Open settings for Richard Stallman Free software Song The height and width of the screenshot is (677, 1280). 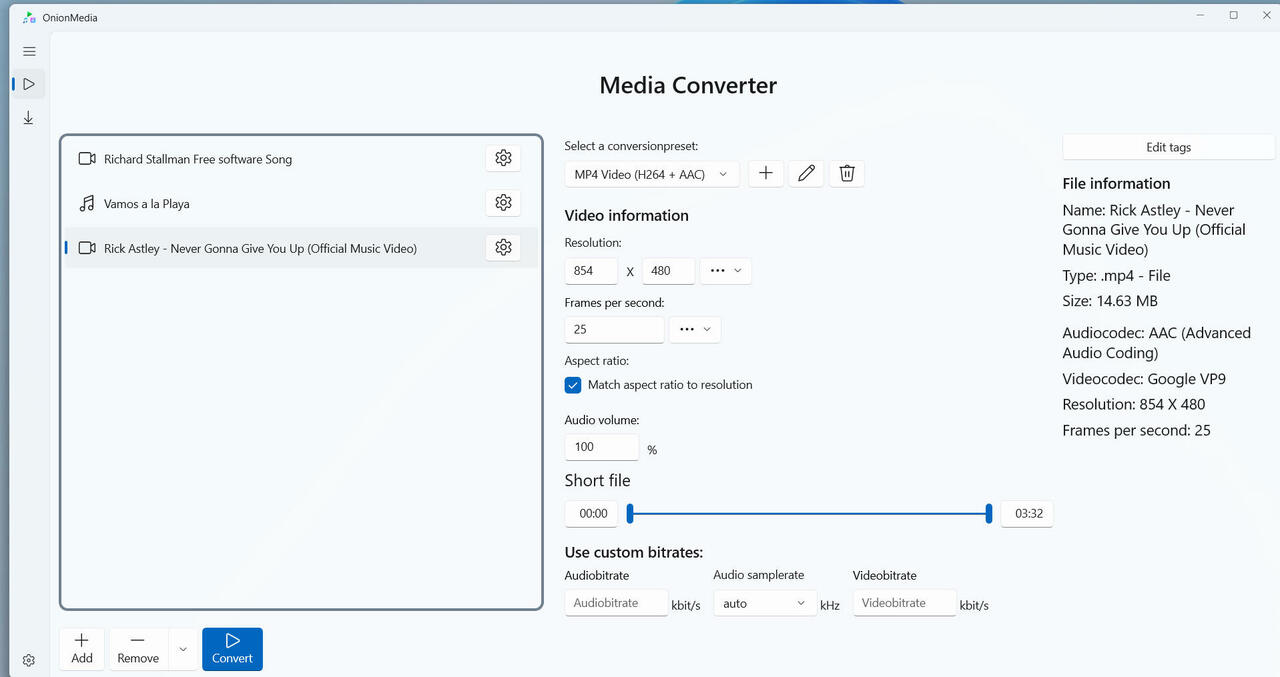tap(503, 158)
